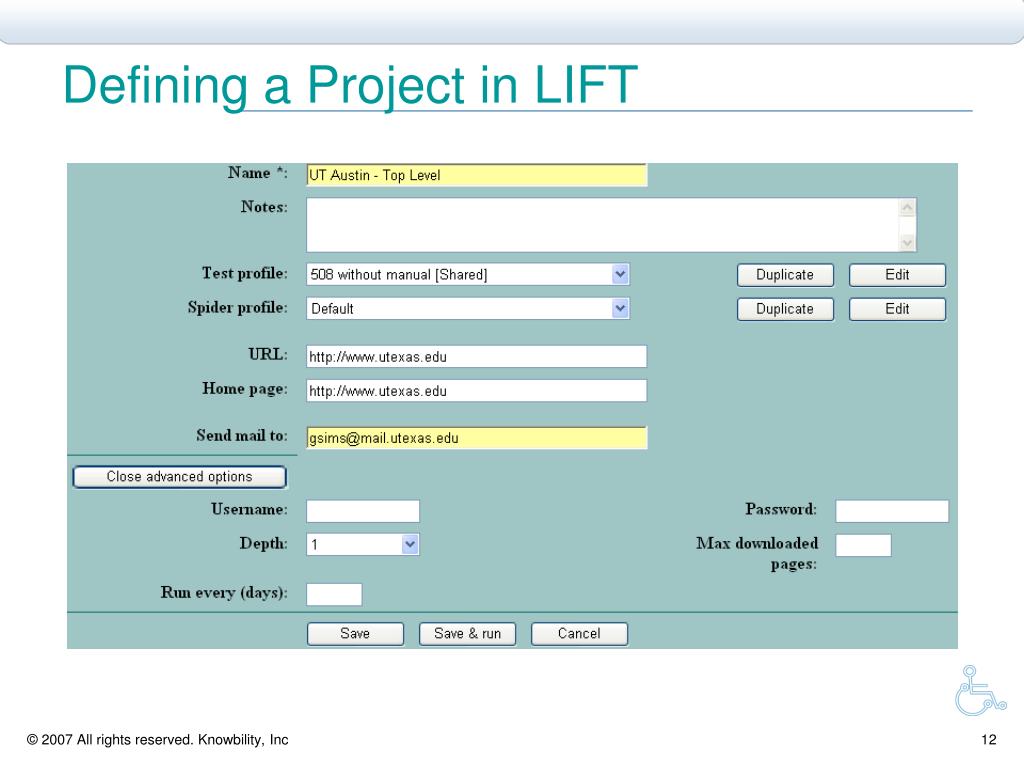Image resolution: width=1024 pixels, height=768 pixels.
Task: Click the Password input field
Action: pyautogui.click(x=892, y=511)
